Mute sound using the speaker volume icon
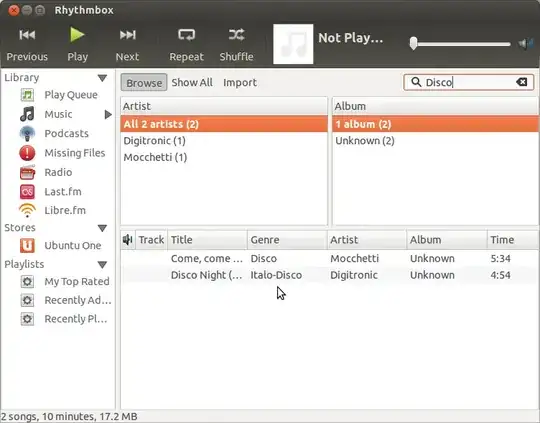 click(x=525, y=44)
